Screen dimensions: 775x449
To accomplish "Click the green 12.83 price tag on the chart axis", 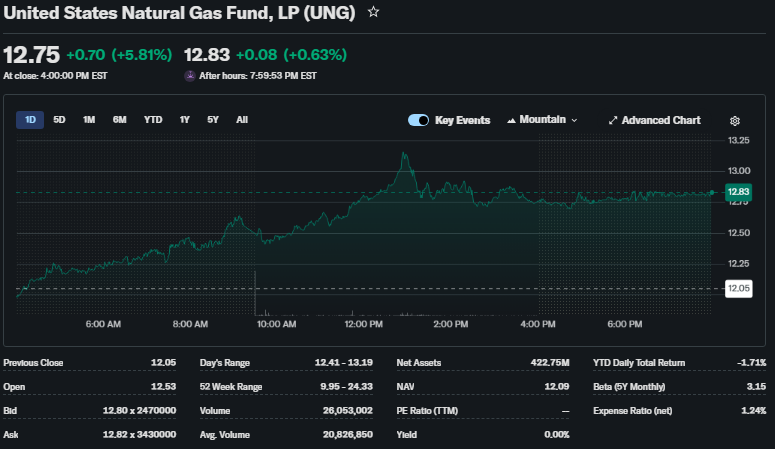I will click(738, 192).
